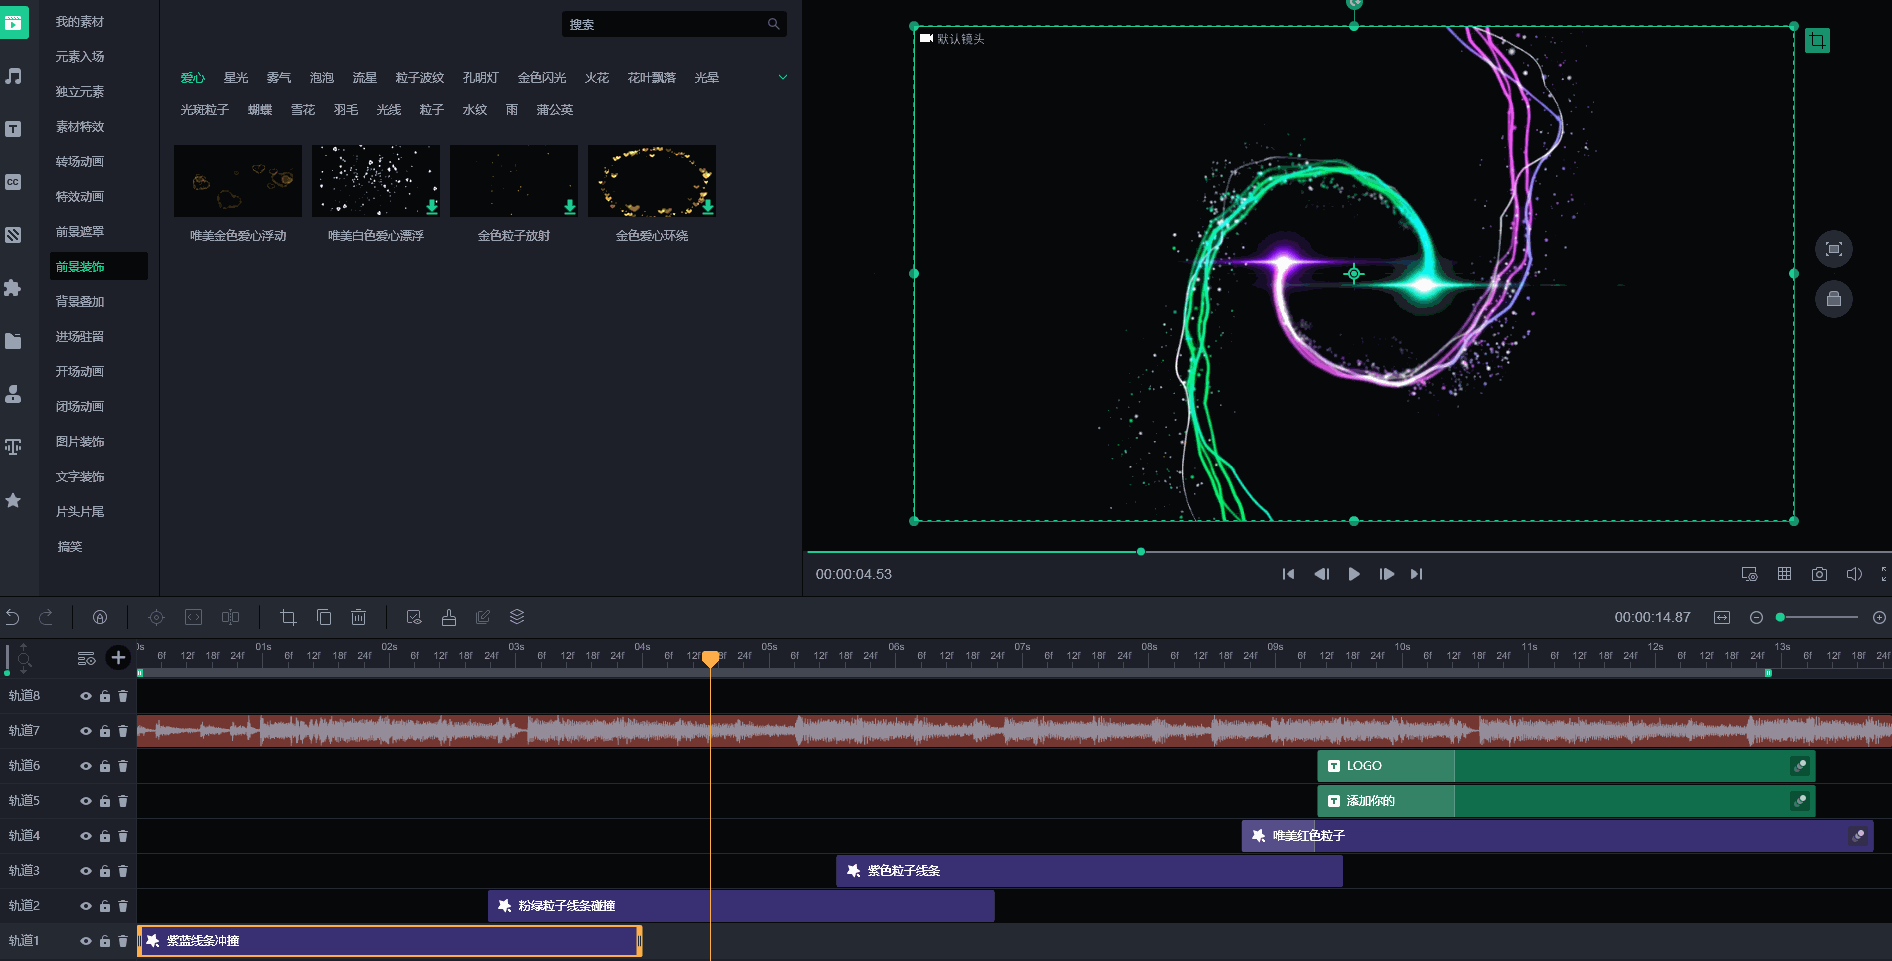Add a new track with plus button
The width and height of the screenshot is (1892, 961).
pyautogui.click(x=118, y=657)
